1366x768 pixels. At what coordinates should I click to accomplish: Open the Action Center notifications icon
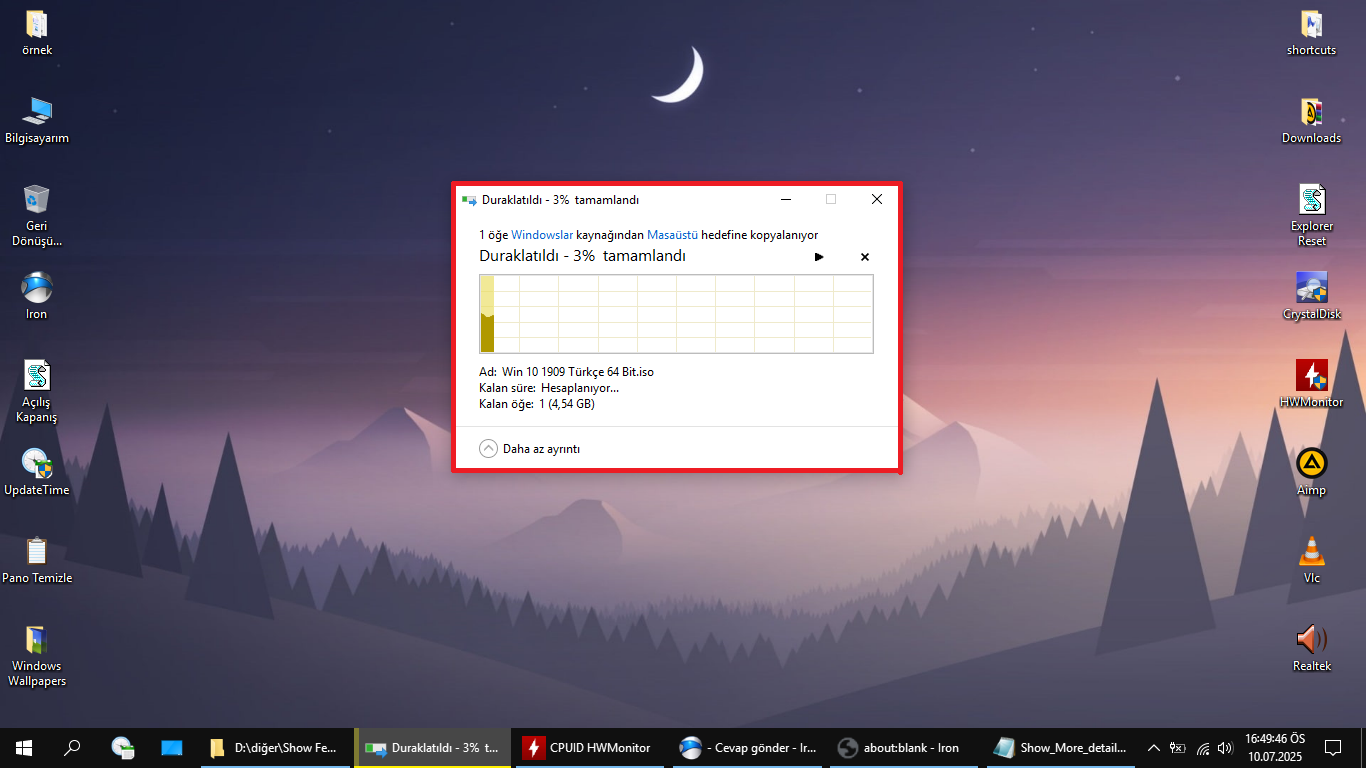tap(1333, 747)
